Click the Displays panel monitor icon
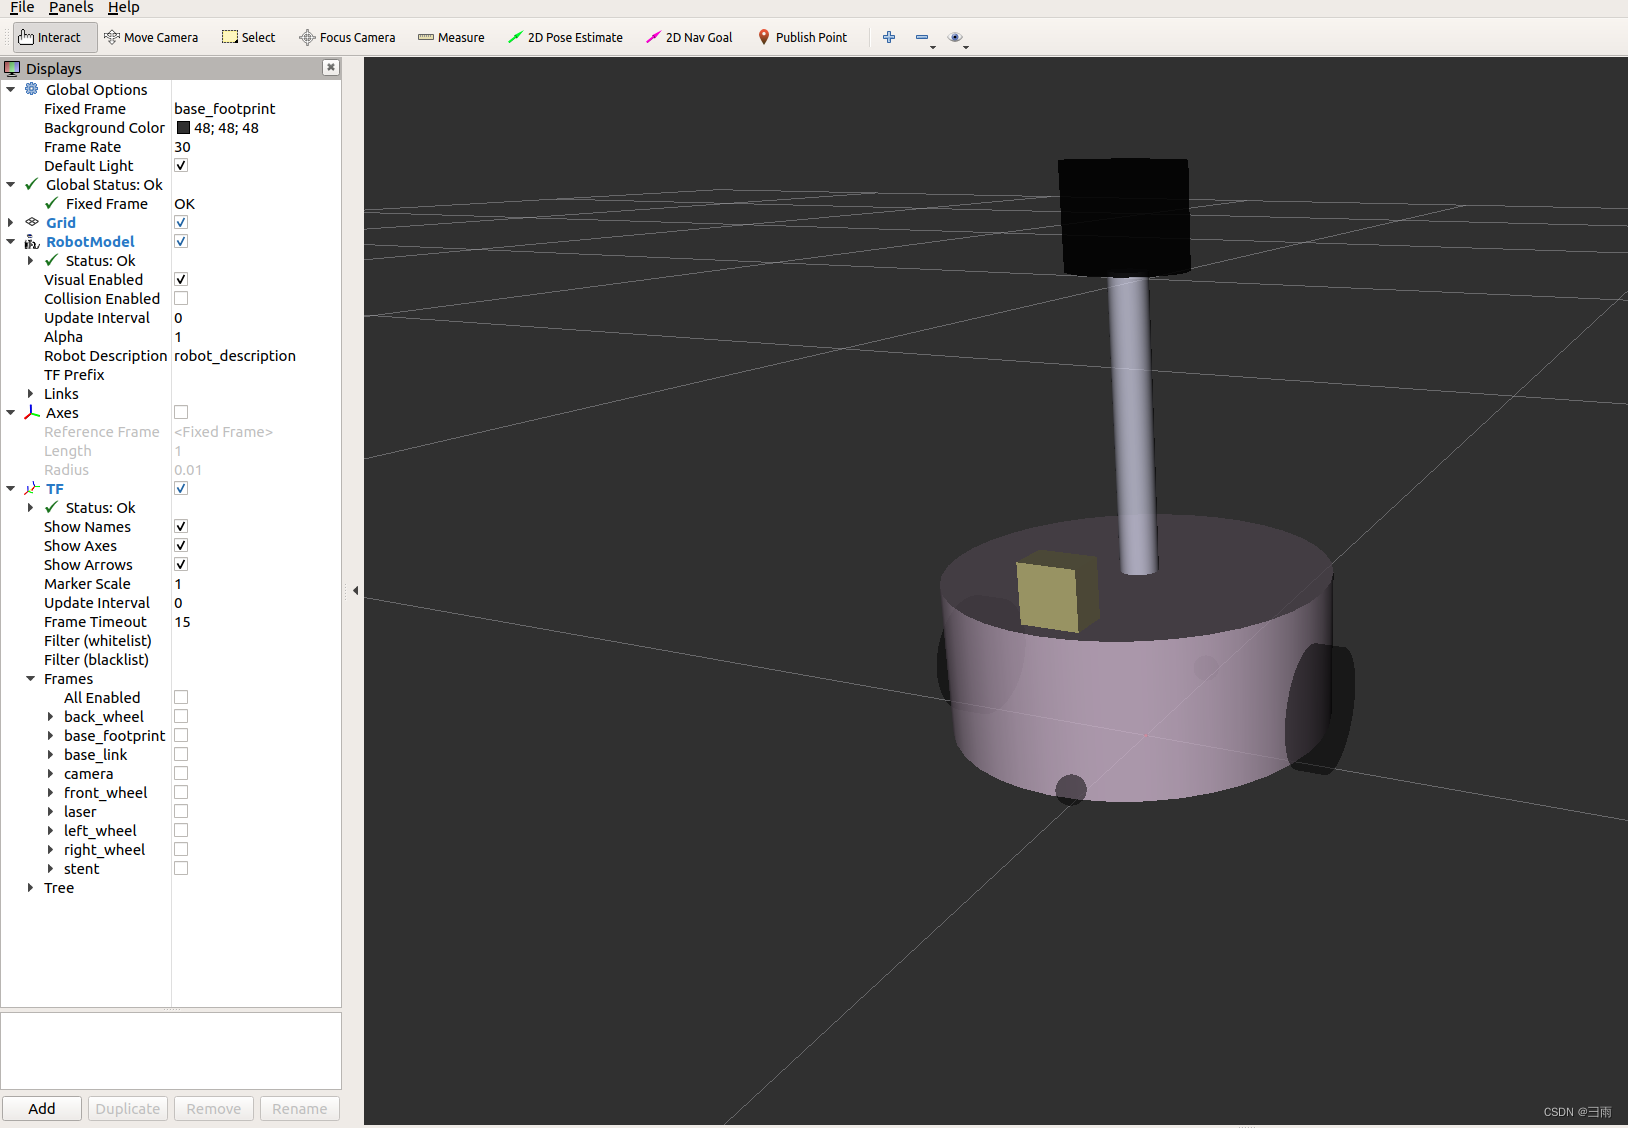Screen dimensions: 1628x1128 pos(12,69)
